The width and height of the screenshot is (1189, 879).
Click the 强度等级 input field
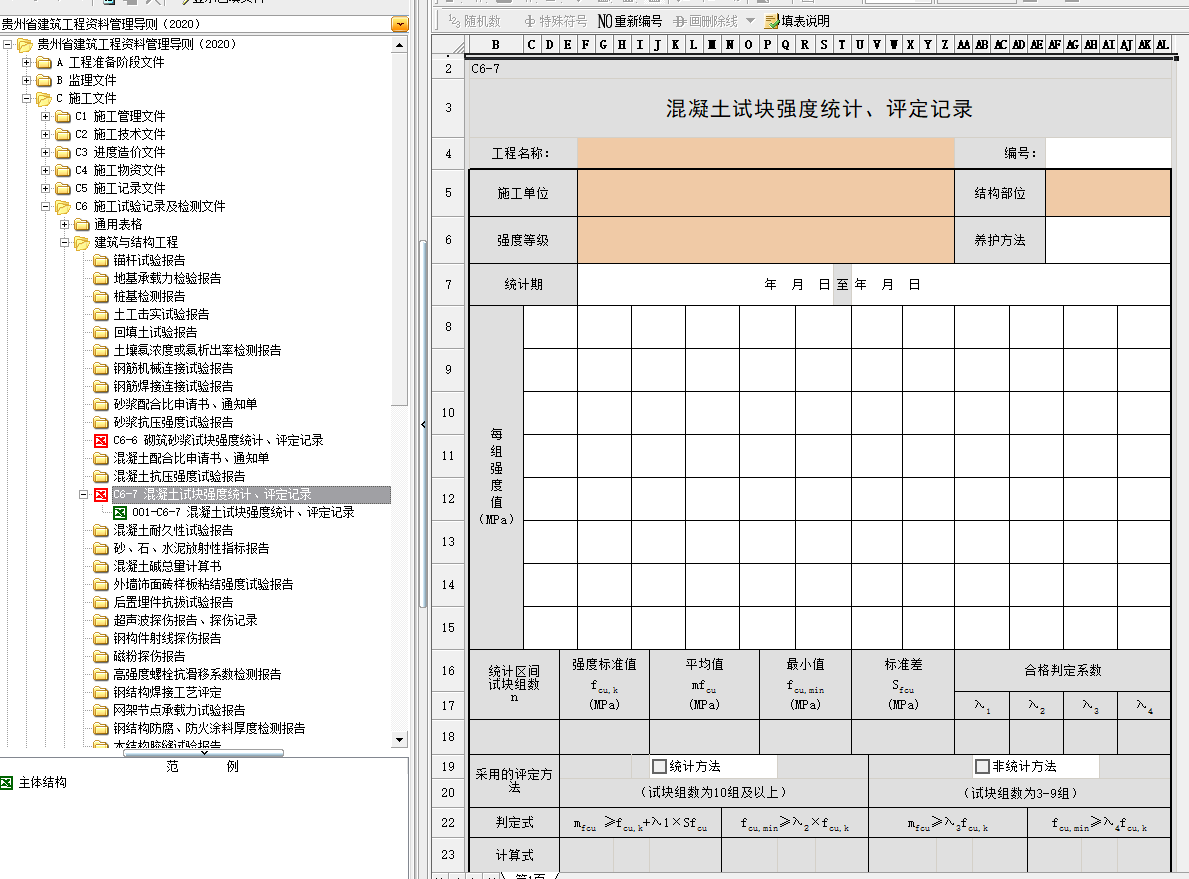pos(765,240)
